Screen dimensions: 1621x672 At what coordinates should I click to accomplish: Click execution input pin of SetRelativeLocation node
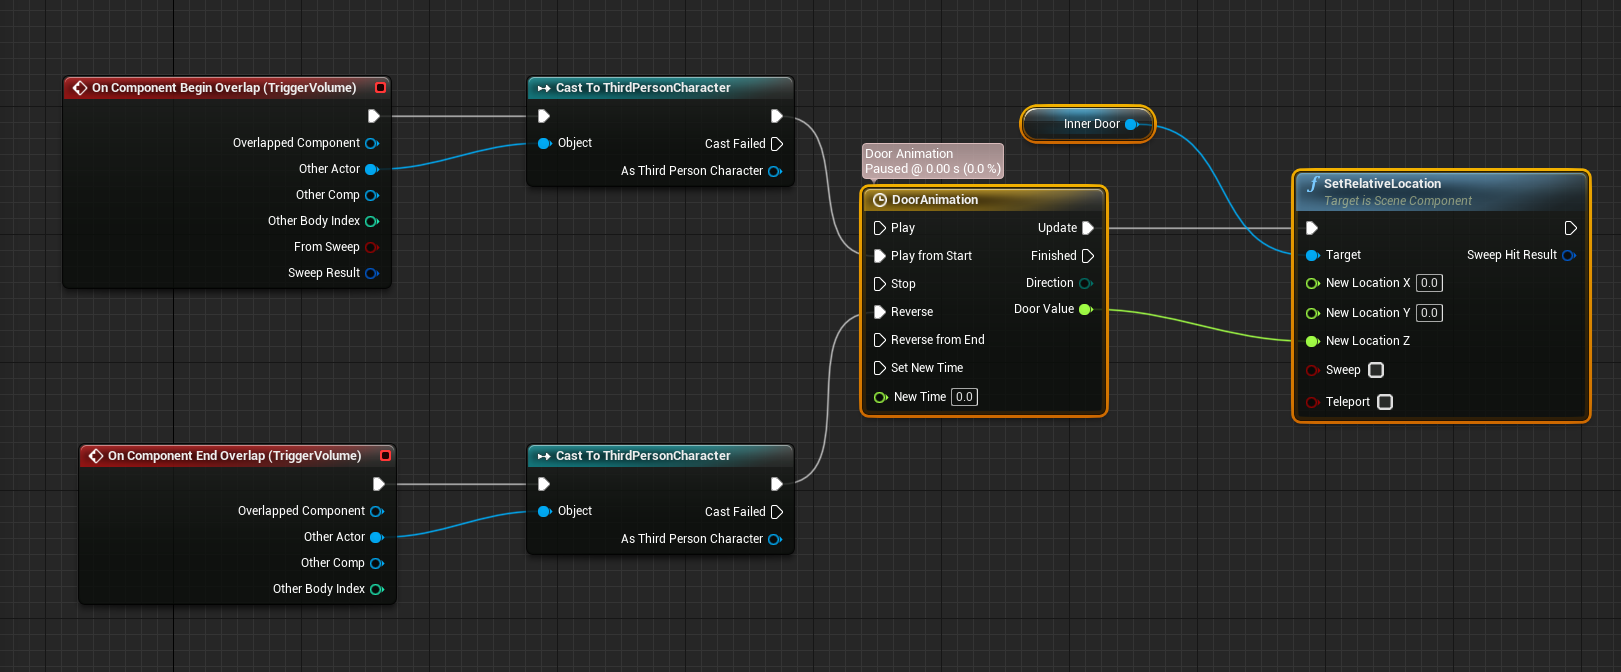click(x=1312, y=228)
